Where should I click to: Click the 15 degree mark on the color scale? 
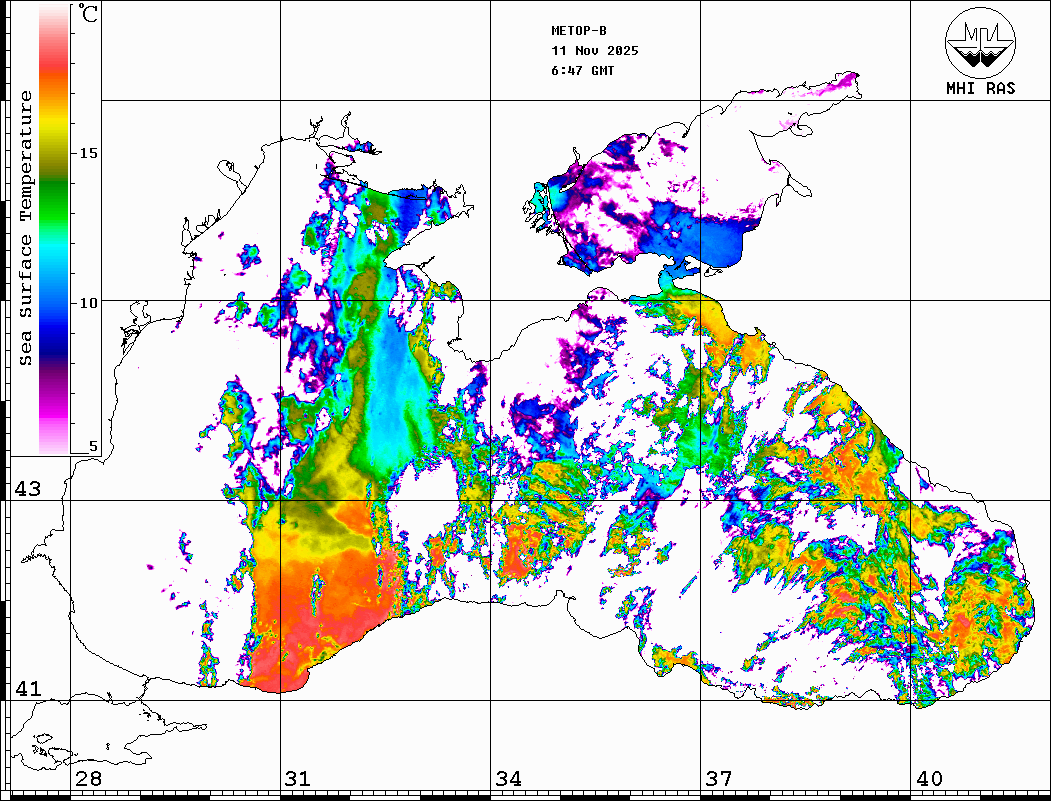89,153
